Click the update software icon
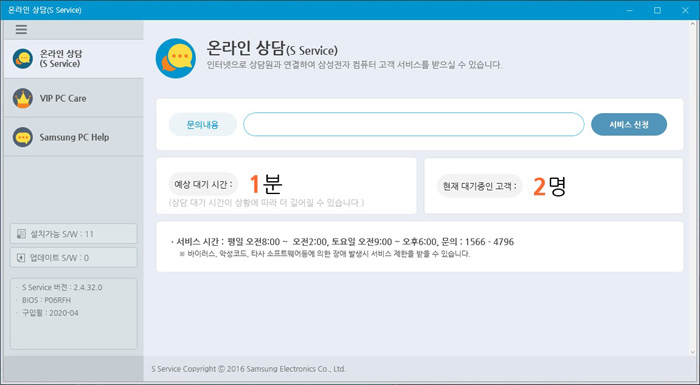Screen dimensions: 700x385 point(21,258)
